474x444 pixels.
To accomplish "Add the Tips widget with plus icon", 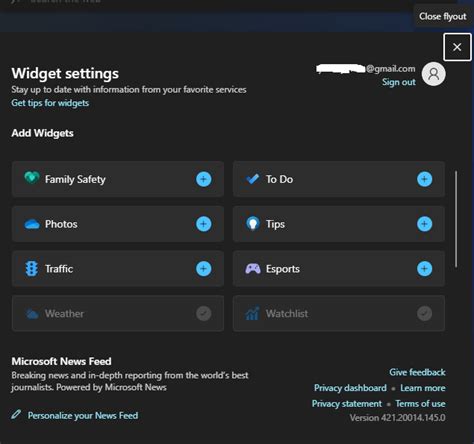I will [x=424, y=224].
